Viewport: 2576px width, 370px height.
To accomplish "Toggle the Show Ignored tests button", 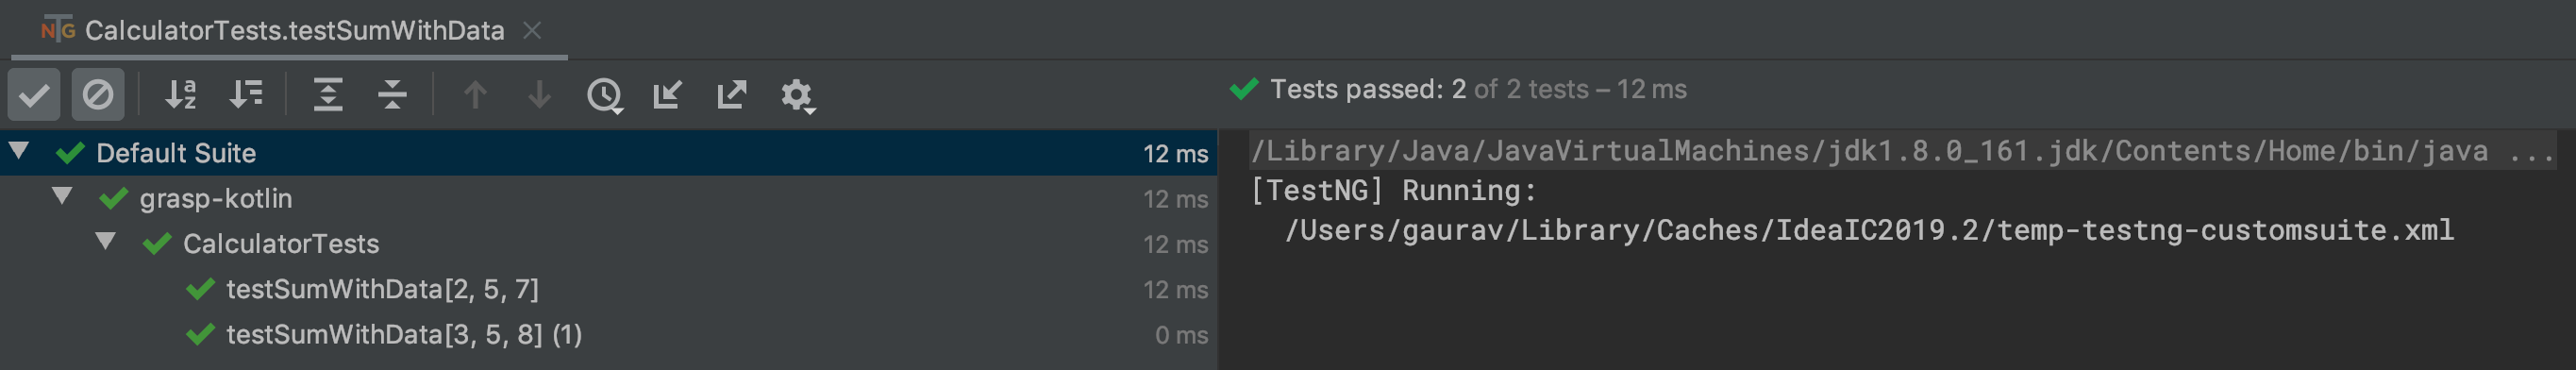I will click(x=98, y=95).
